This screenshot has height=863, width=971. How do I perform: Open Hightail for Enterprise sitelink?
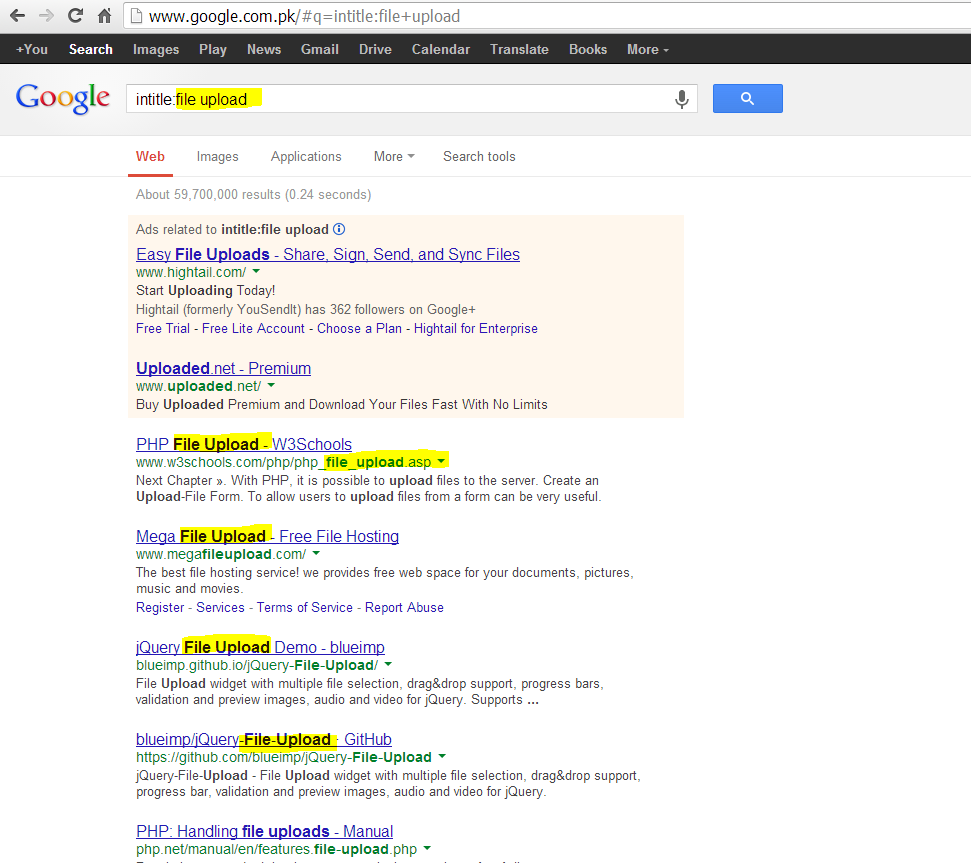tap(476, 329)
